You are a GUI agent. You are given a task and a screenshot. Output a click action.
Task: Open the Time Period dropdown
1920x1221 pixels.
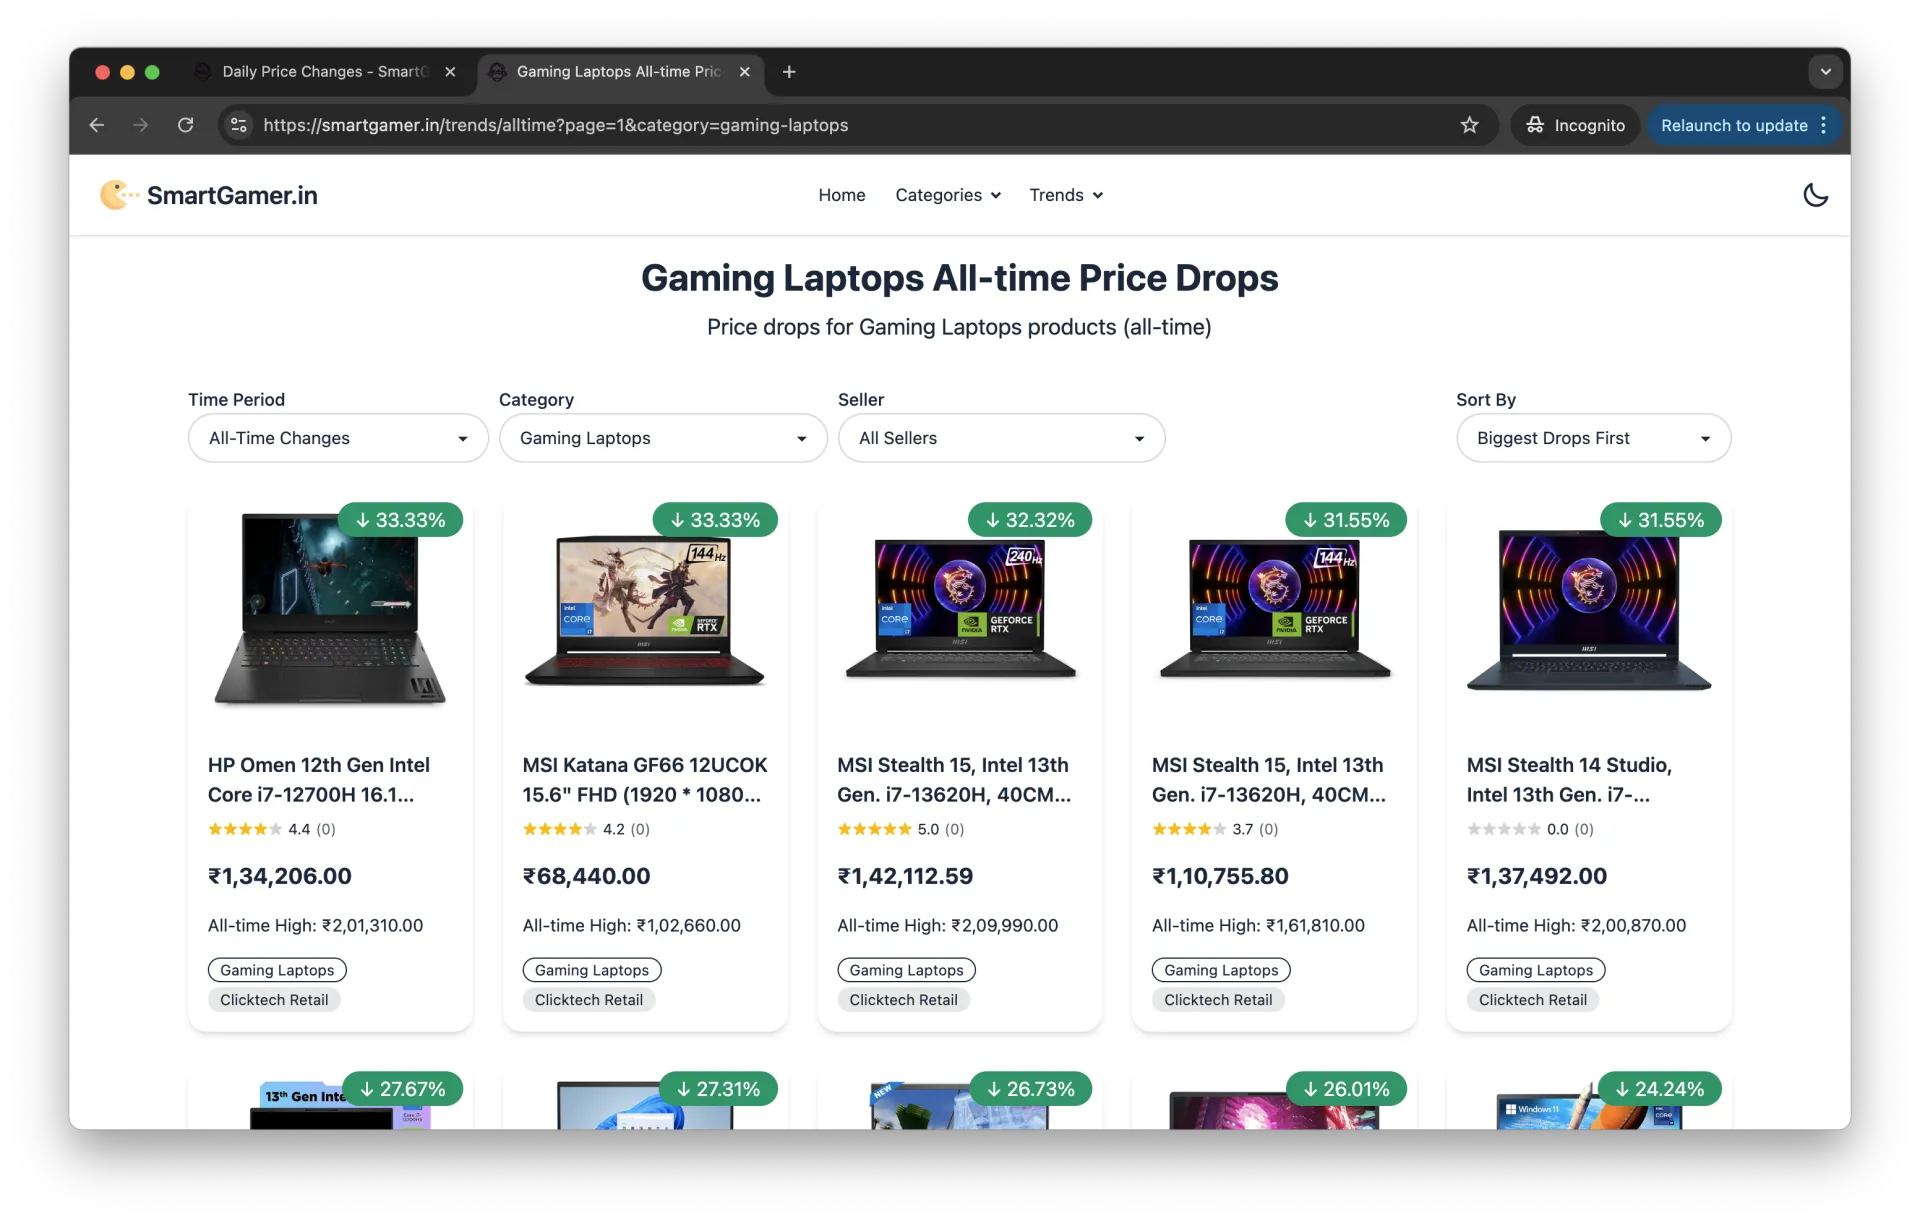point(338,438)
